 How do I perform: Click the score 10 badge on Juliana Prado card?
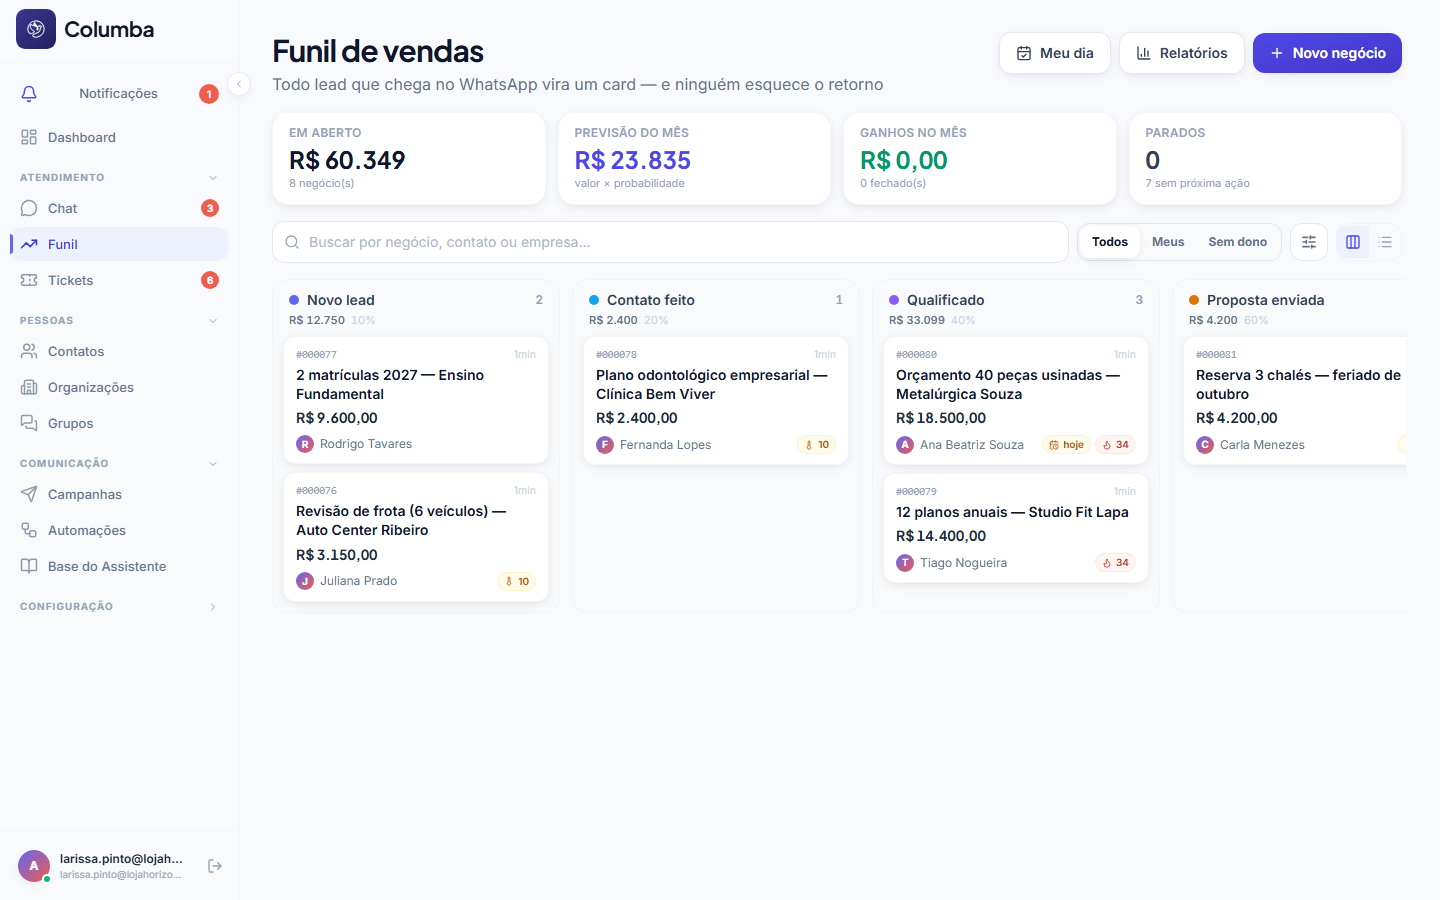click(x=517, y=582)
